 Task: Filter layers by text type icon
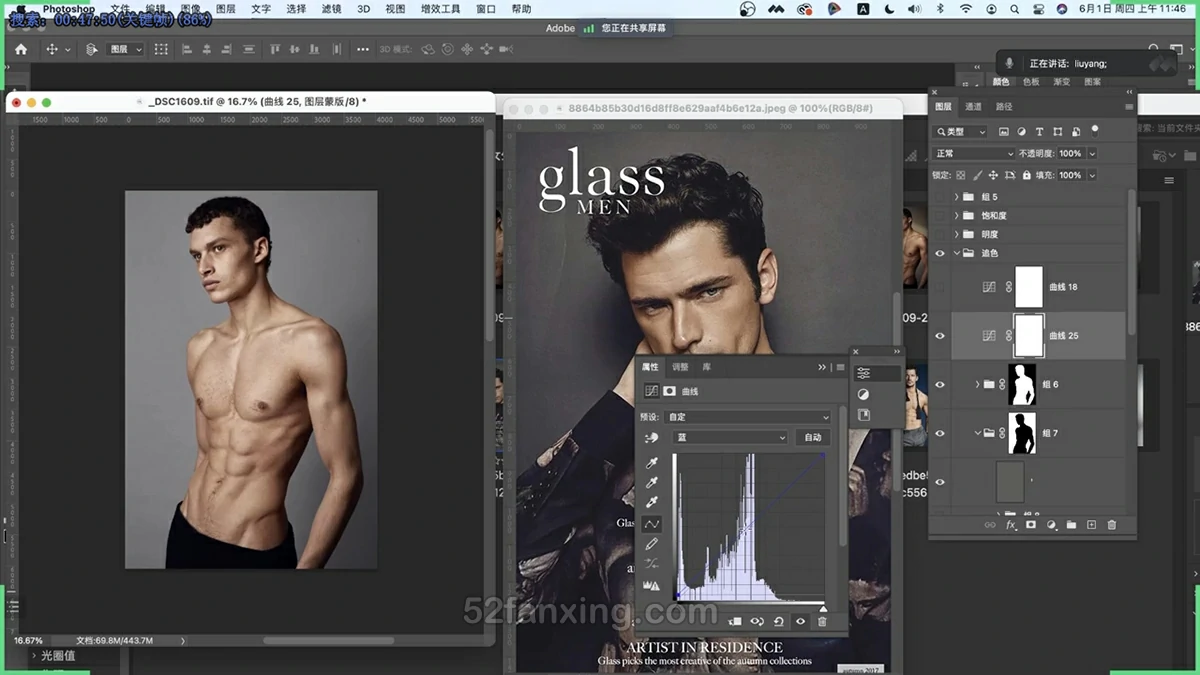(x=1040, y=132)
